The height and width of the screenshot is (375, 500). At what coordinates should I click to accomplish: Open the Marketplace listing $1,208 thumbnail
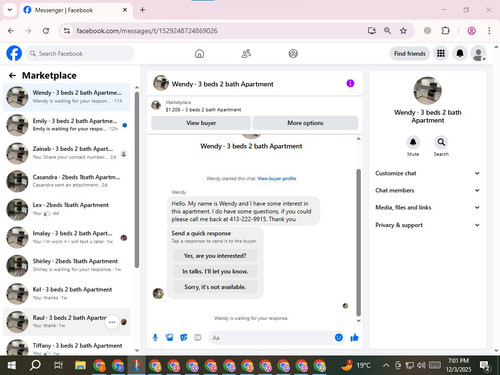click(x=156, y=105)
